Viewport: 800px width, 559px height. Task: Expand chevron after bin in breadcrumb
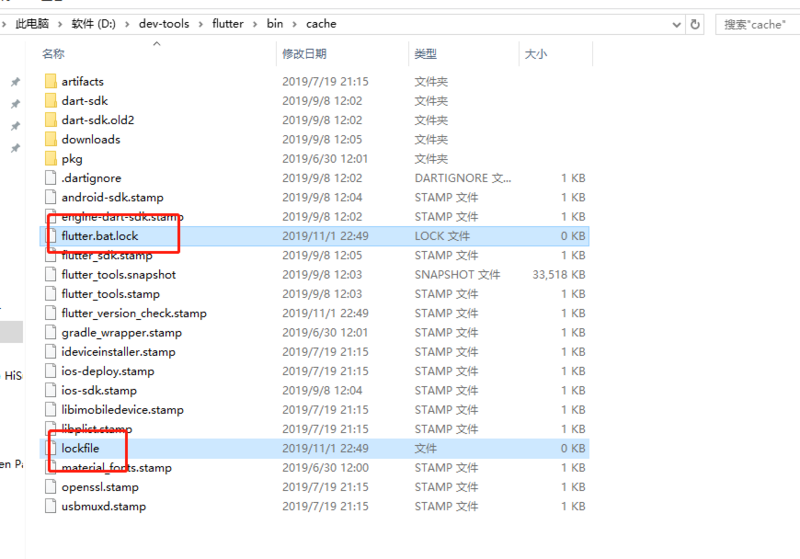pyautogui.click(x=294, y=24)
